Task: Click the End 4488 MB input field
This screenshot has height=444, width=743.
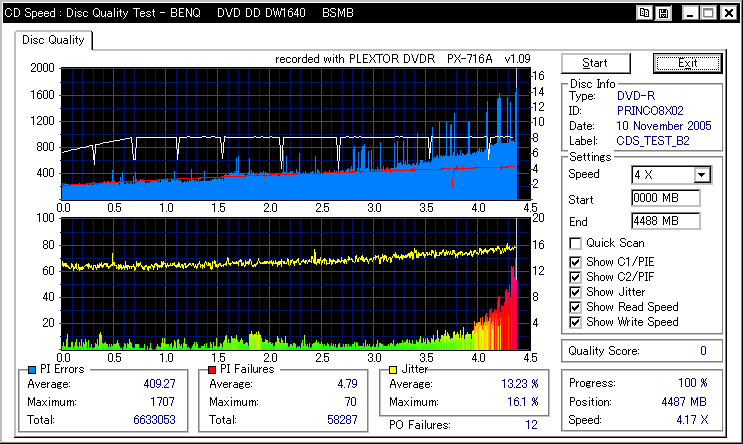Action: pos(666,220)
